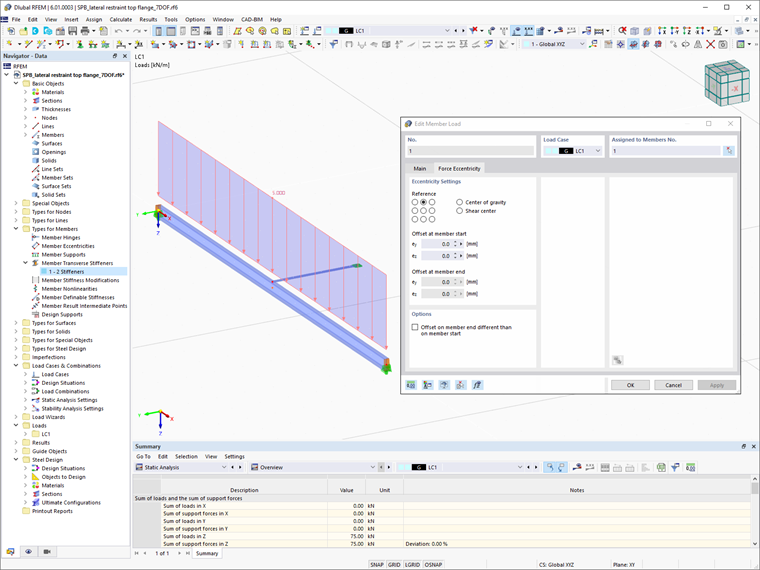760x570 pixels.
Task: Toggle the GRID status bar button
Action: [x=394, y=565]
